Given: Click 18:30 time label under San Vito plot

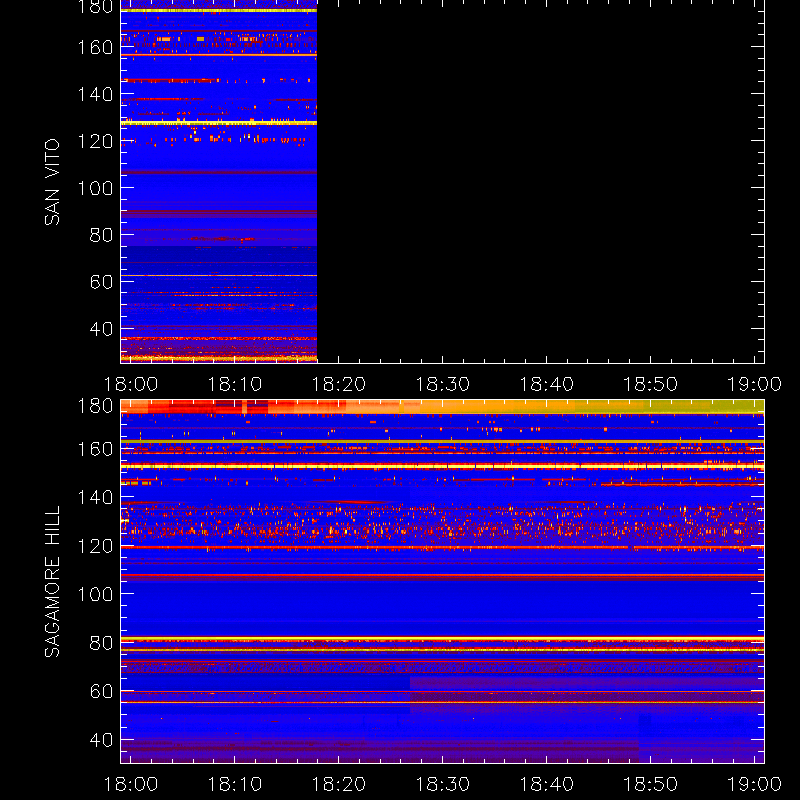Looking at the screenshot, I should [x=442, y=384].
